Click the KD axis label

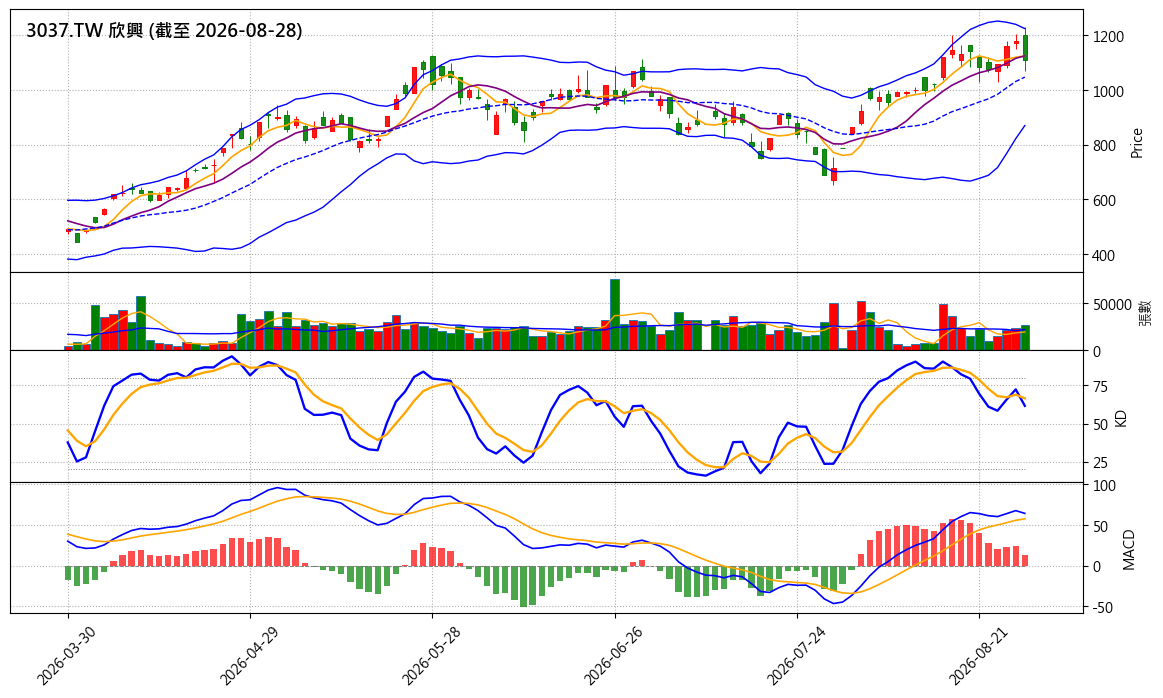(x=1121, y=418)
